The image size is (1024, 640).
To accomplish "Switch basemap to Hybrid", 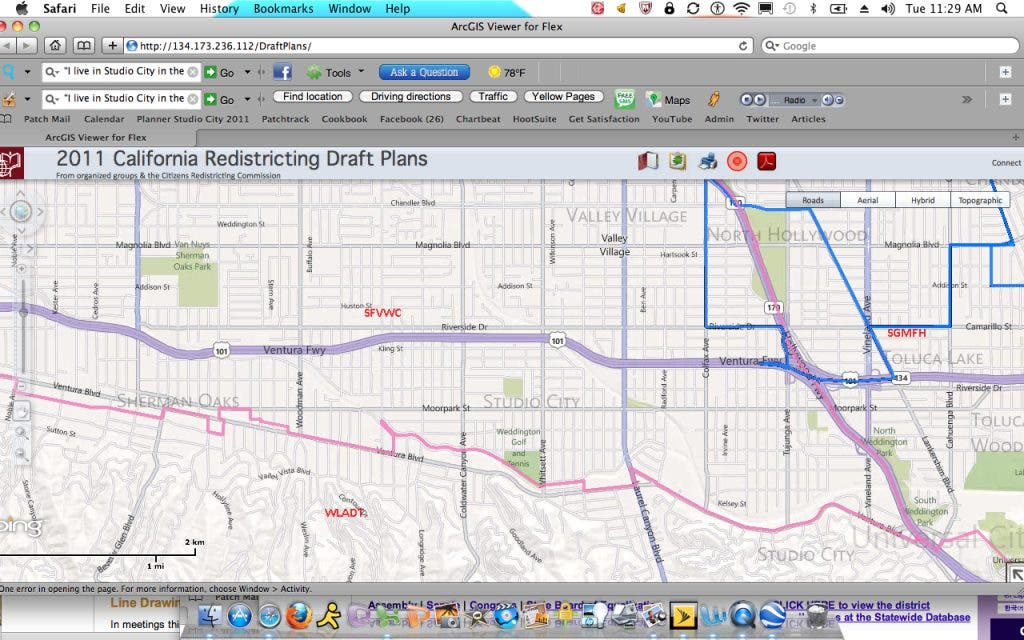I will coord(922,200).
